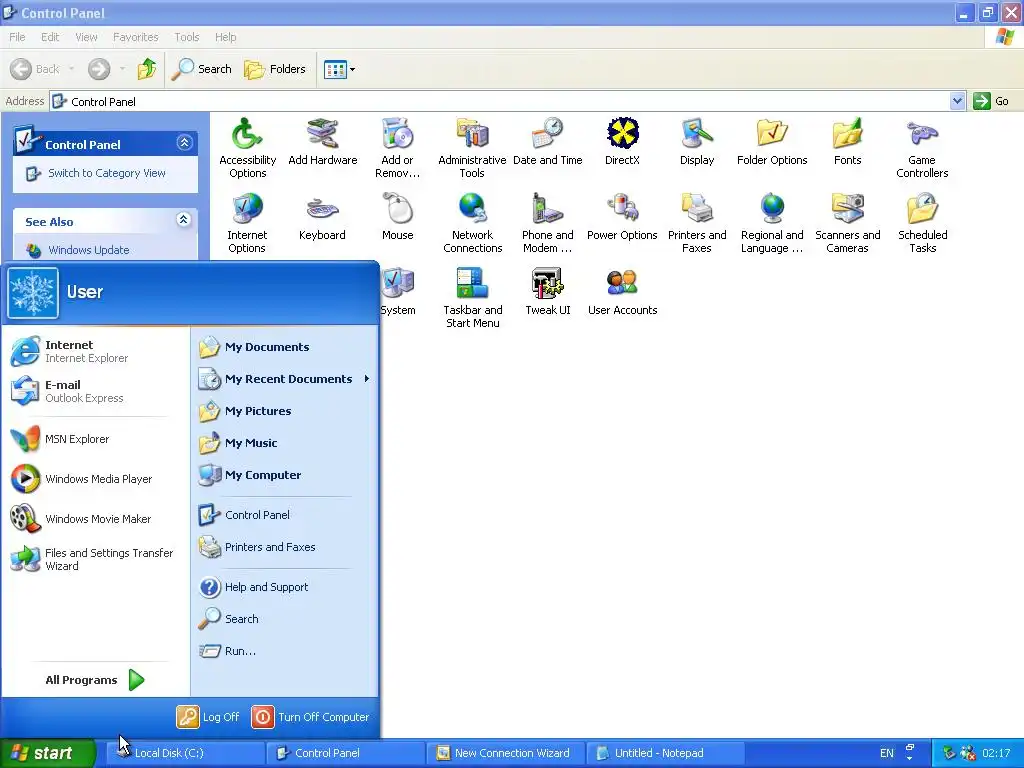Open the Fonts folder icon
Viewport: 1024px width, 768px height.
[847, 142]
